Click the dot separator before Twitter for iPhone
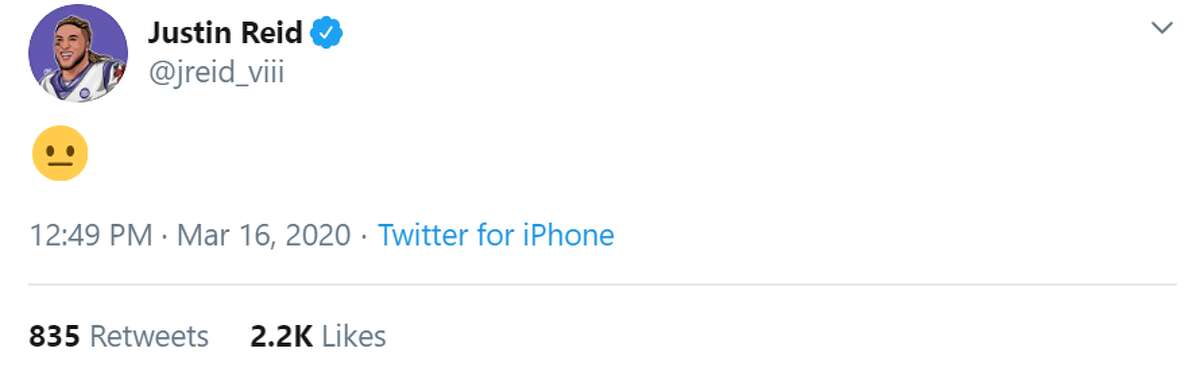This screenshot has width=1200, height=383. click(364, 237)
